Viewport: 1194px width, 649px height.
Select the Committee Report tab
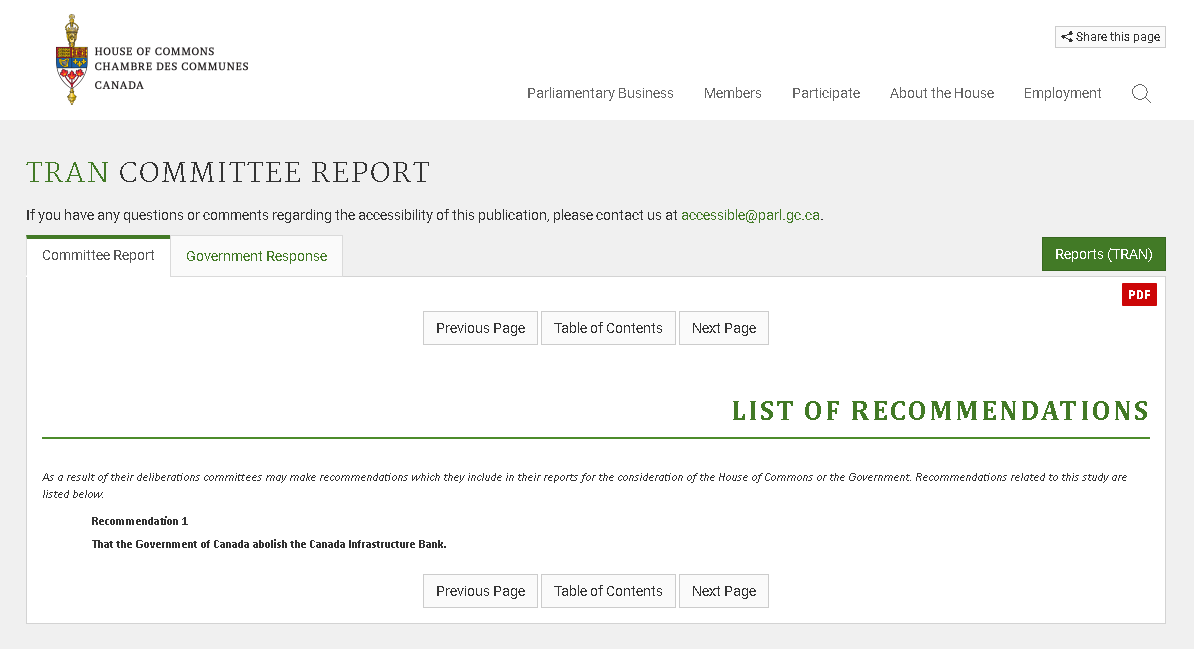(x=98, y=256)
